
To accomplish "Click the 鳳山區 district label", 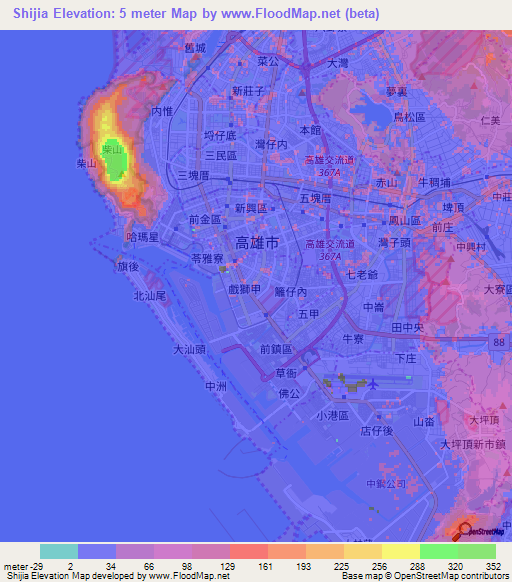I will click(405, 220).
